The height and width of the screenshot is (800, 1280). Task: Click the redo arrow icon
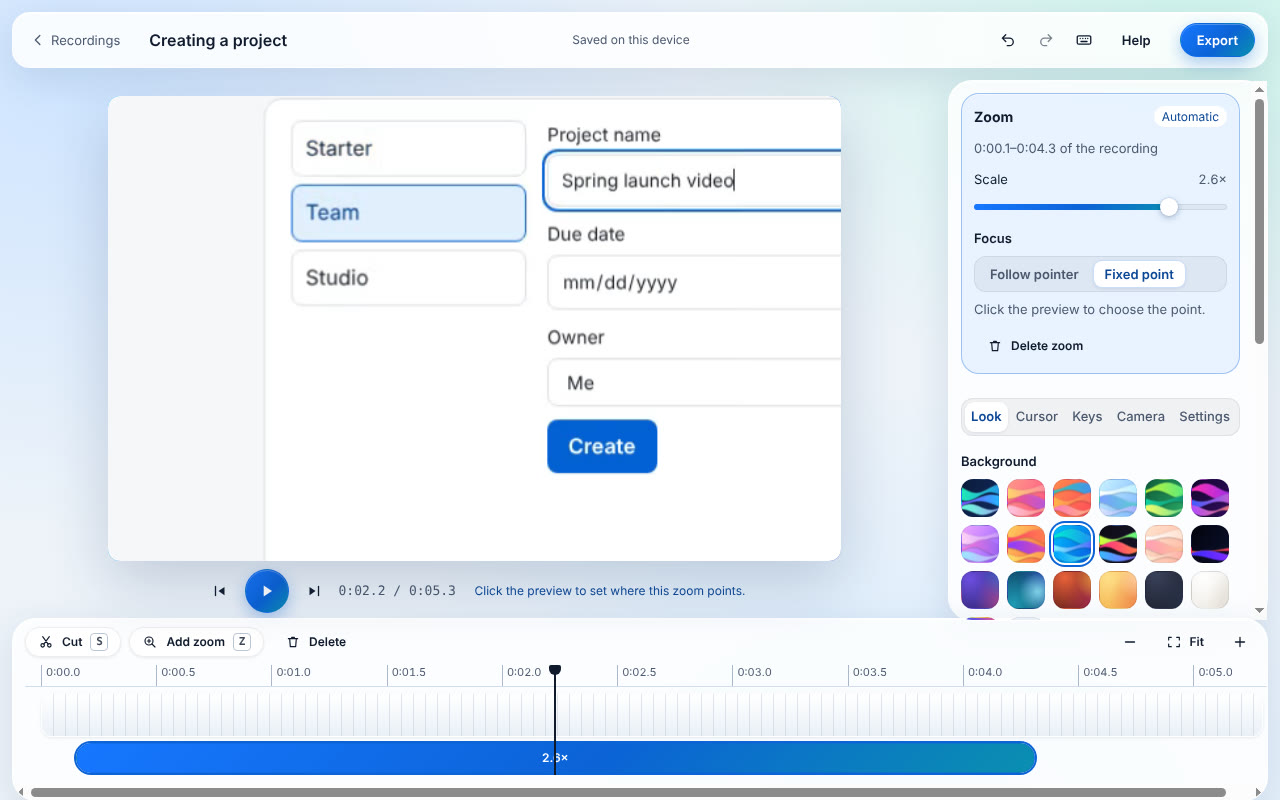(x=1046, y=40)
